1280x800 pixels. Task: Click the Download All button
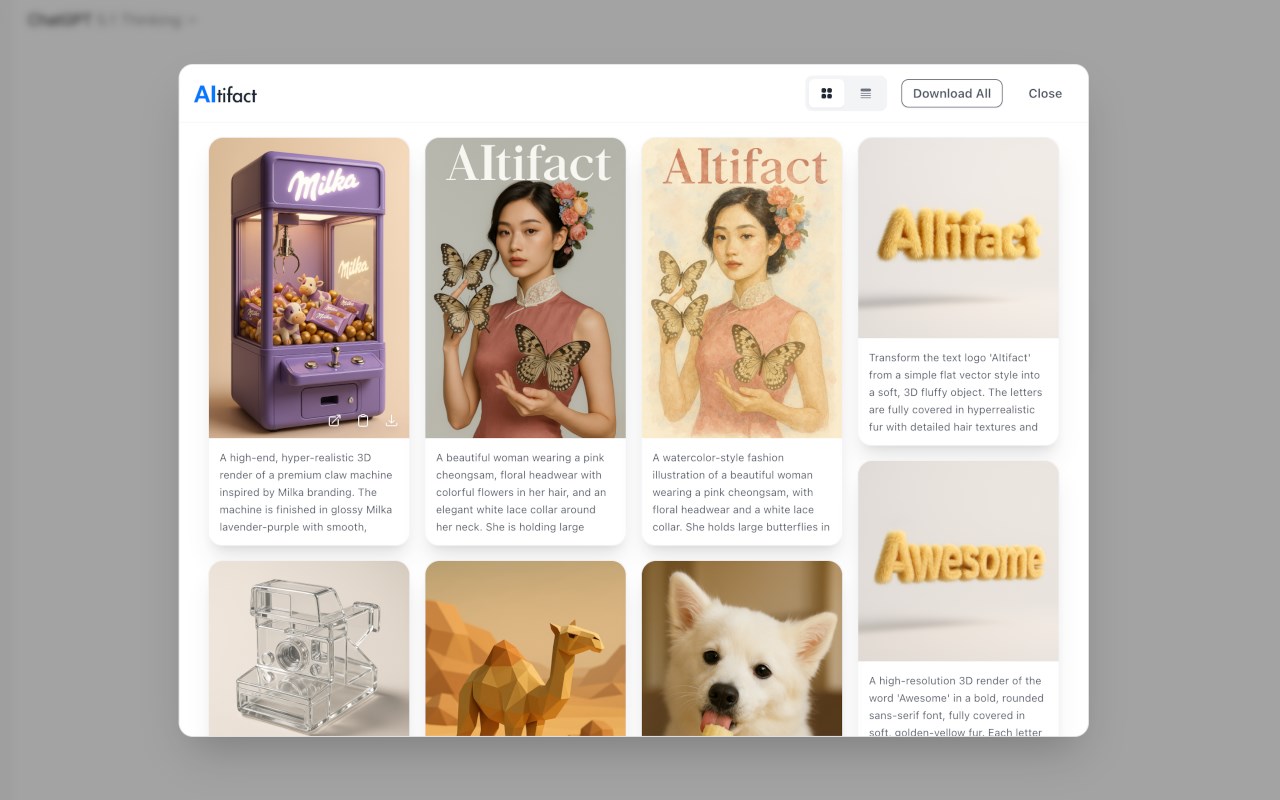click(952, 93)
